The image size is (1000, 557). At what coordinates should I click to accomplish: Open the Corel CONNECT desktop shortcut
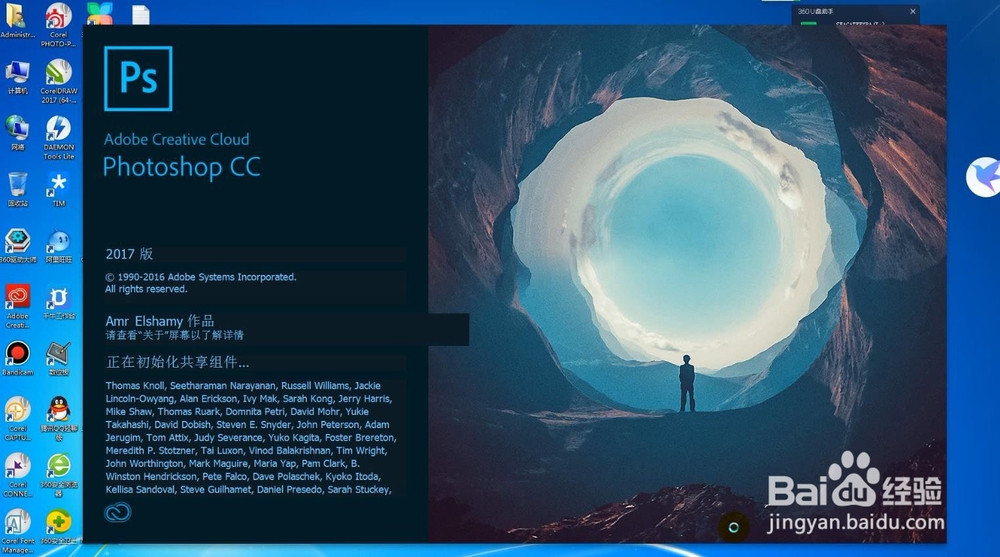tap(17, 475)
